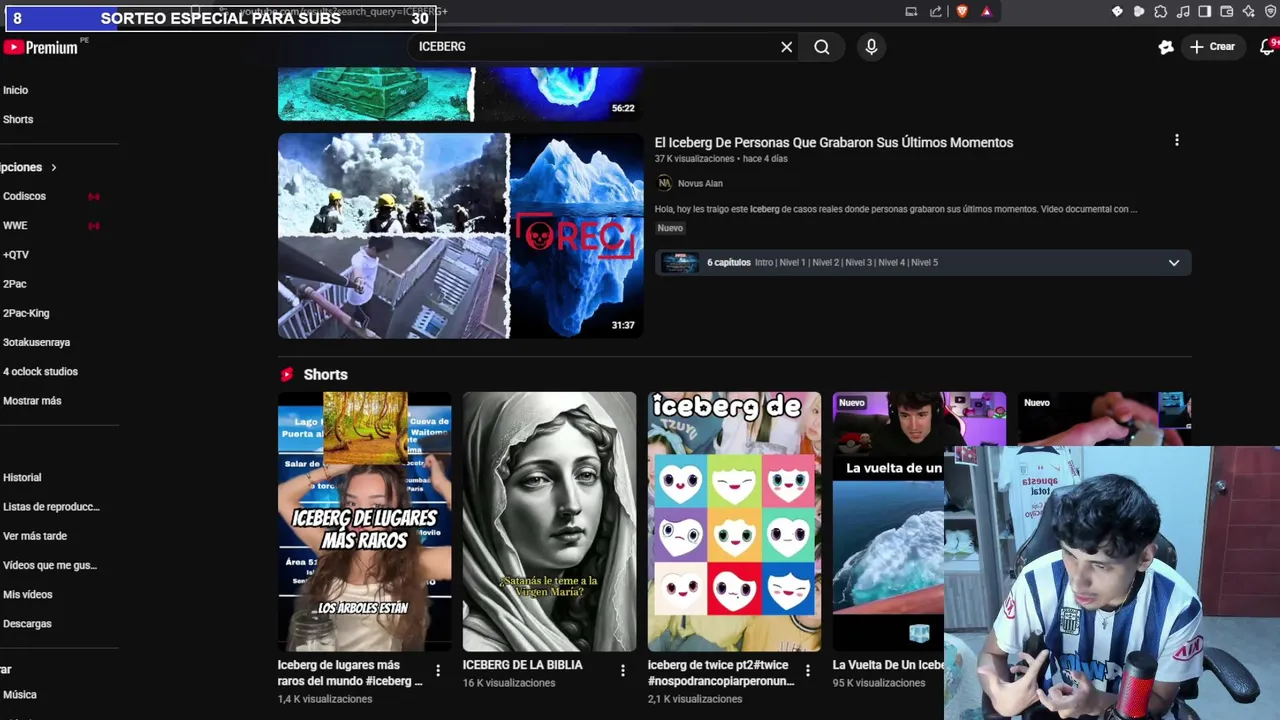Click the 6 capítulos chapter thumbnail
The image size is (1280, 720).
click(x=679, y=262)
